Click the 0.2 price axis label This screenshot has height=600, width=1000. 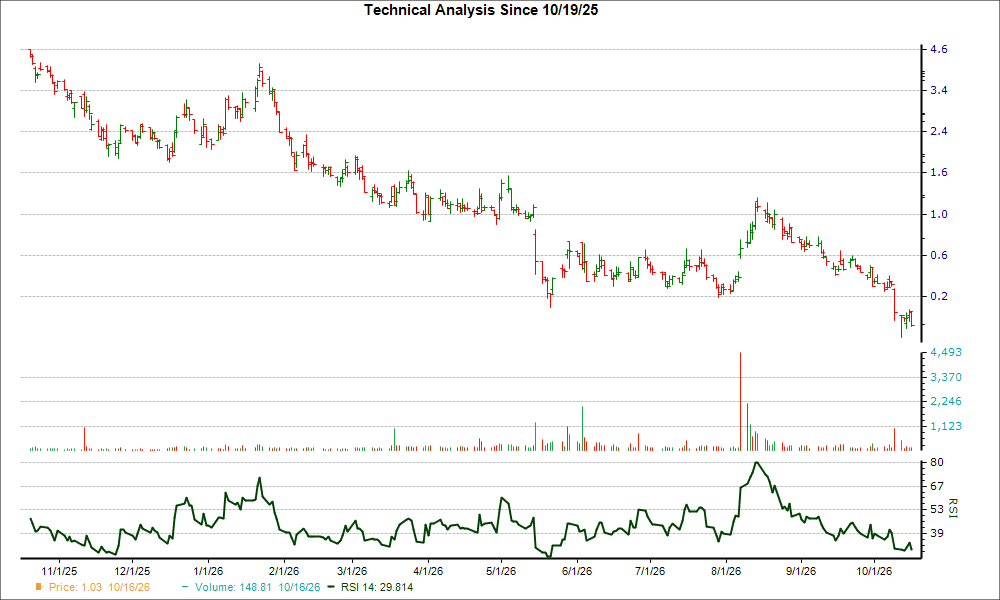click(939, 296)
